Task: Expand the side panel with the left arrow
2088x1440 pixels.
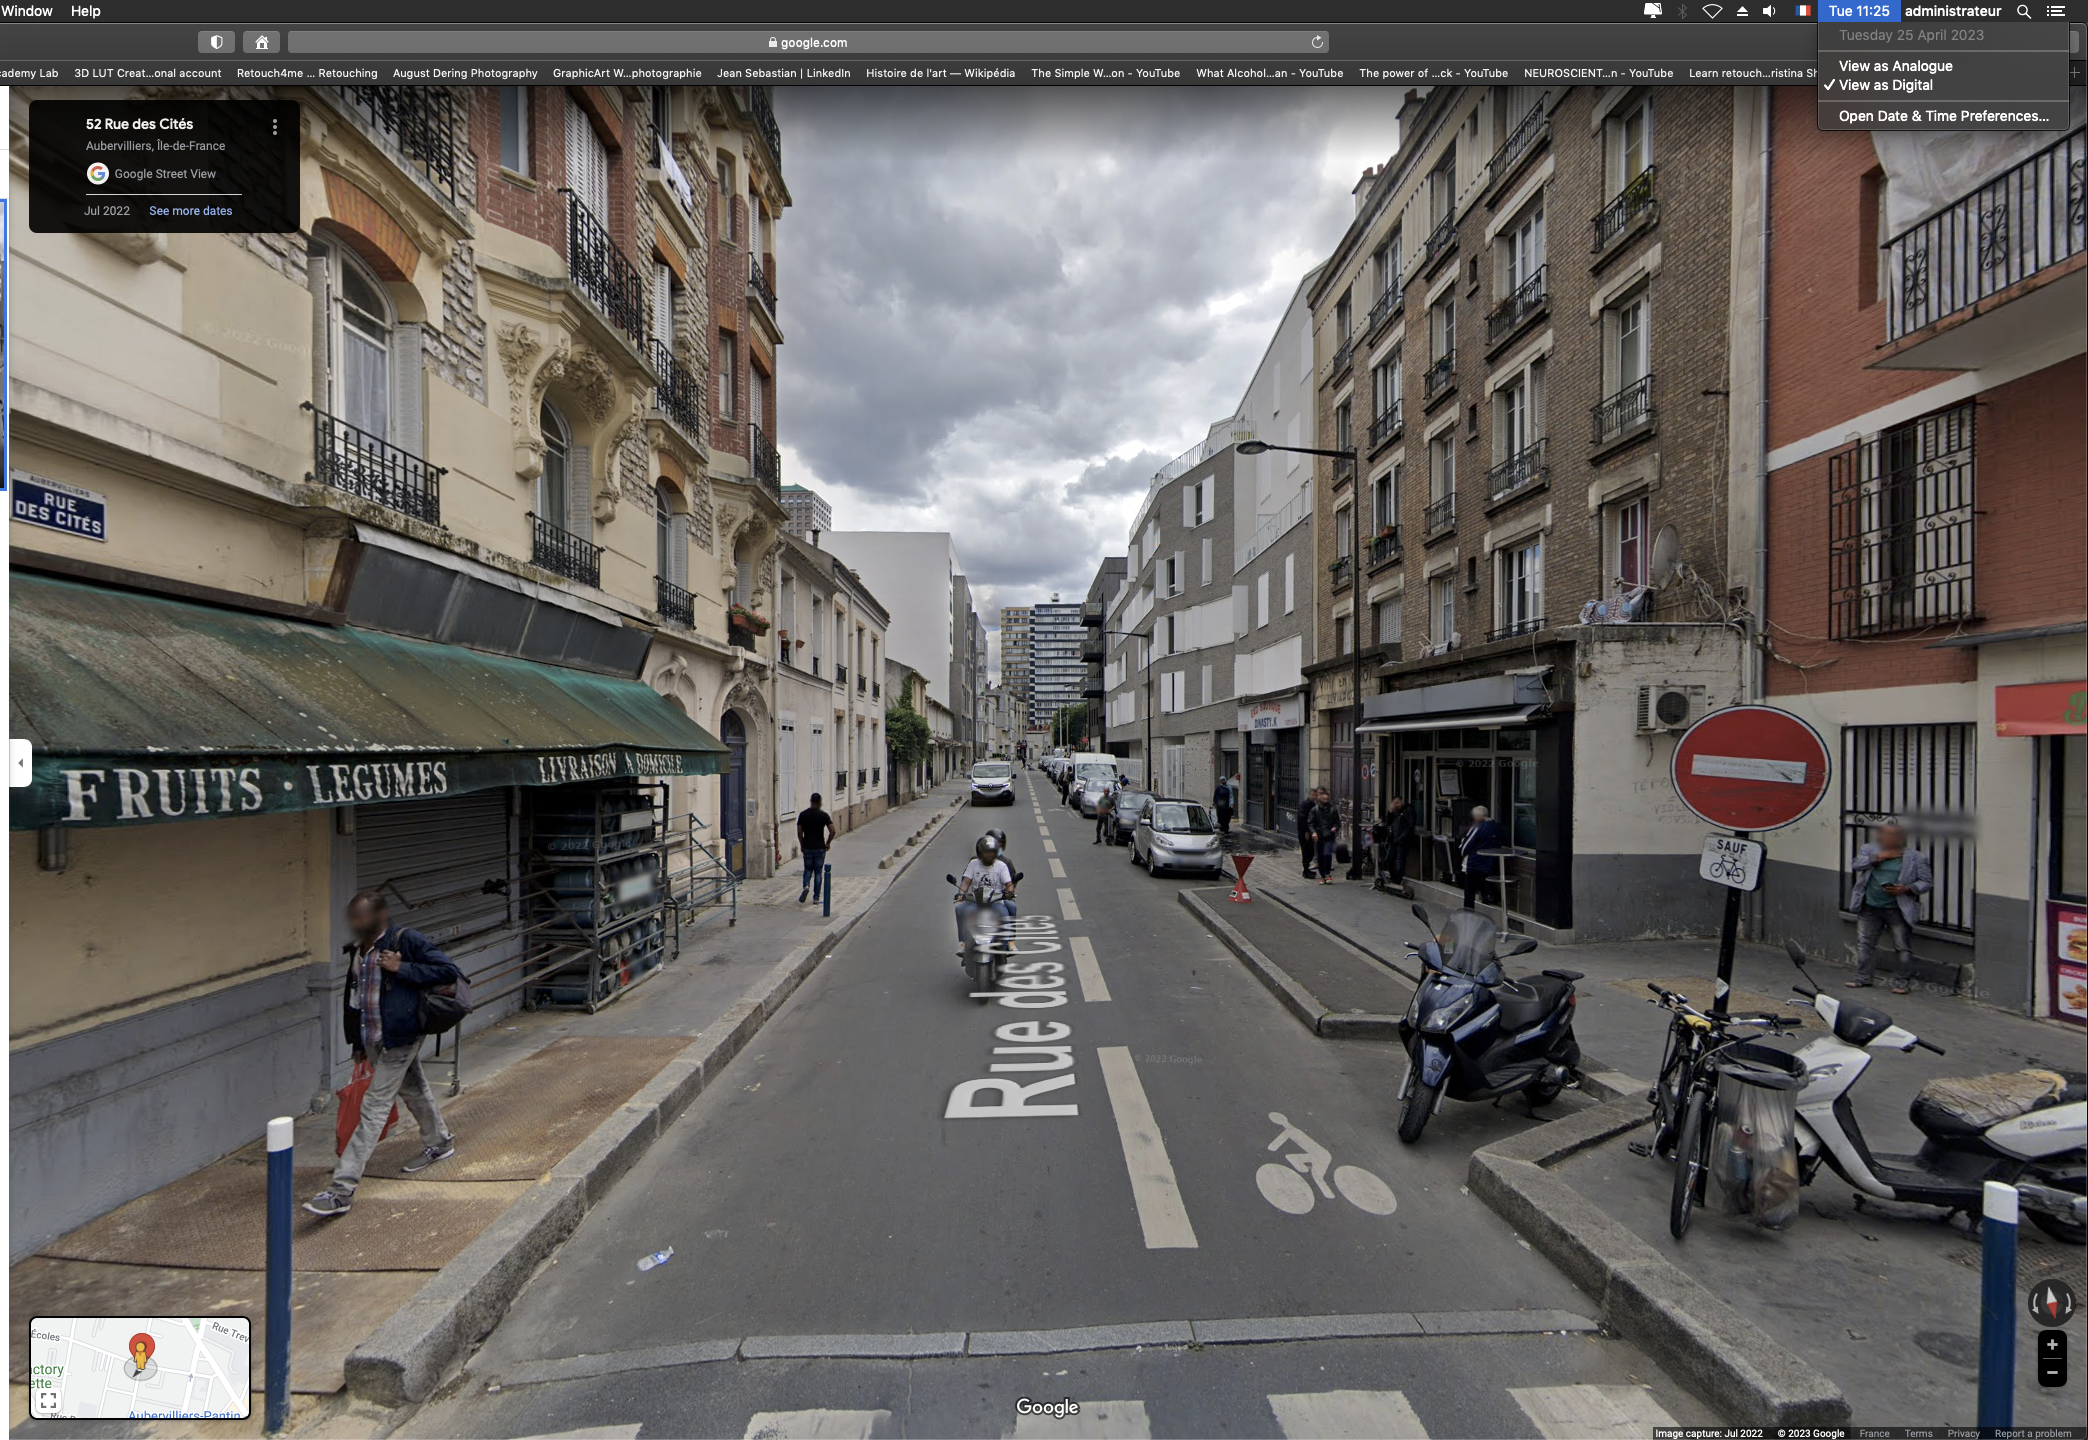Action: pos(20,763)
